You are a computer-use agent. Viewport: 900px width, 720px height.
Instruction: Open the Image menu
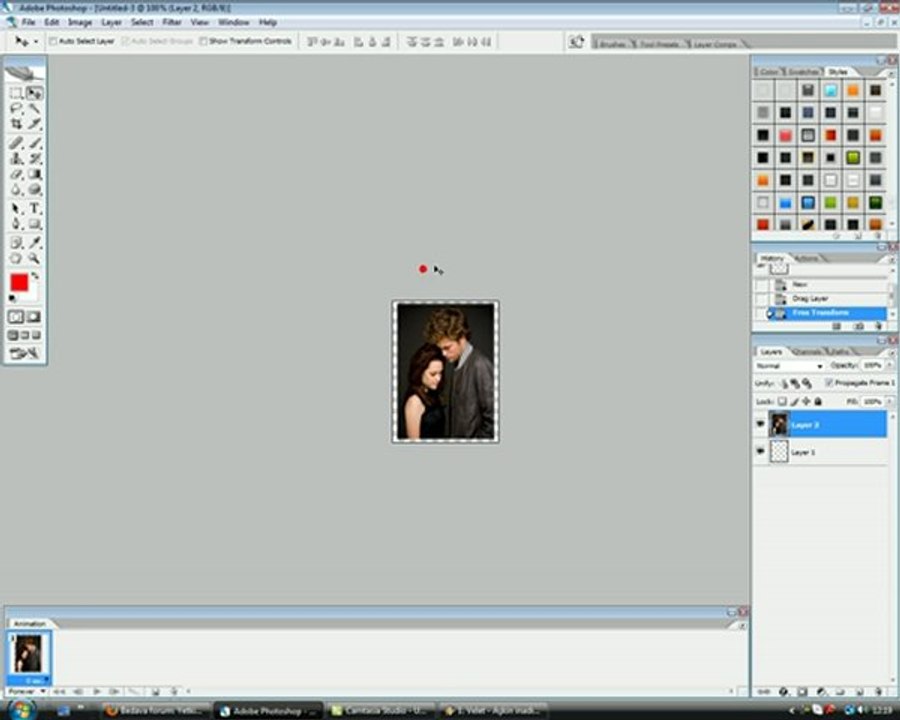coord(80,22)
